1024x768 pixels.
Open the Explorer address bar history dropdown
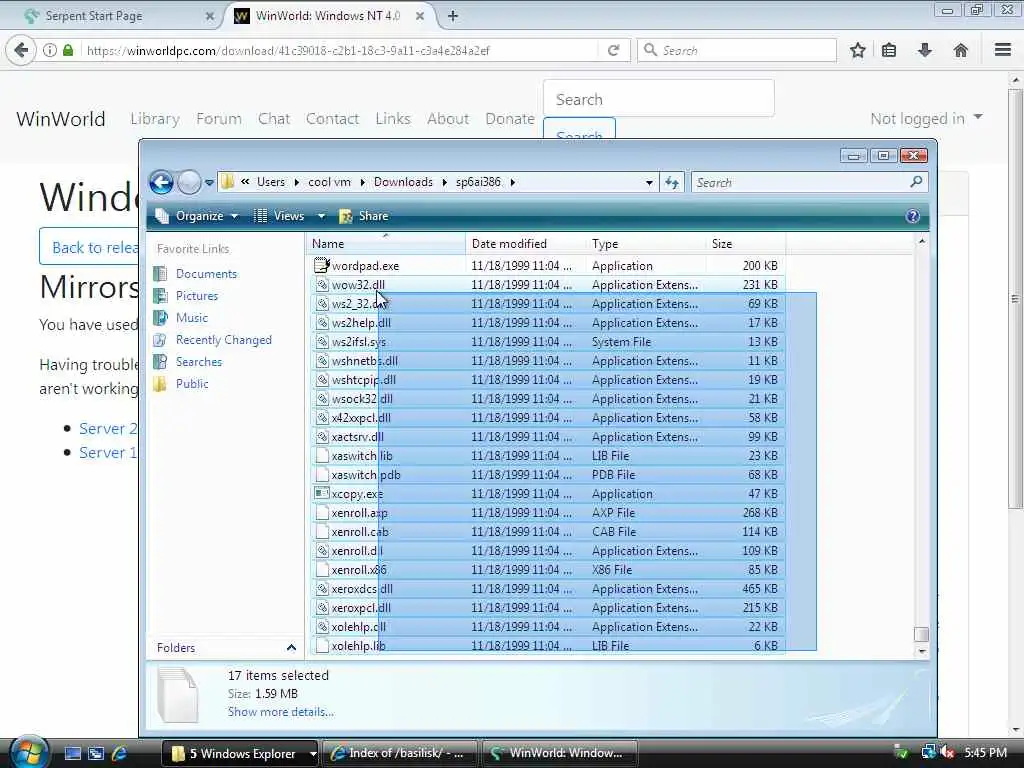(649, 183)
